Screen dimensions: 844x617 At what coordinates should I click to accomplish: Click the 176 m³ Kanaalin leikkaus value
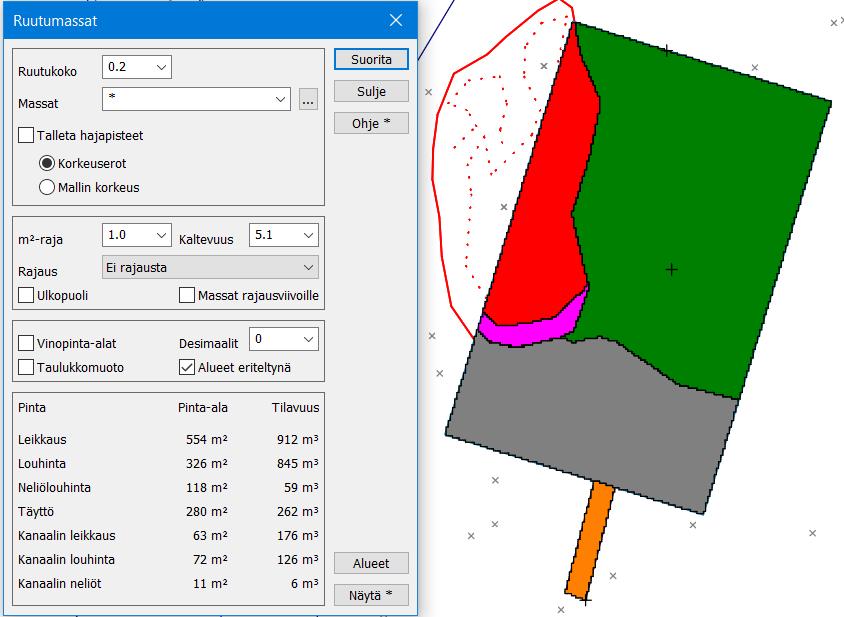pyautogui.click(x=298, y=536)
